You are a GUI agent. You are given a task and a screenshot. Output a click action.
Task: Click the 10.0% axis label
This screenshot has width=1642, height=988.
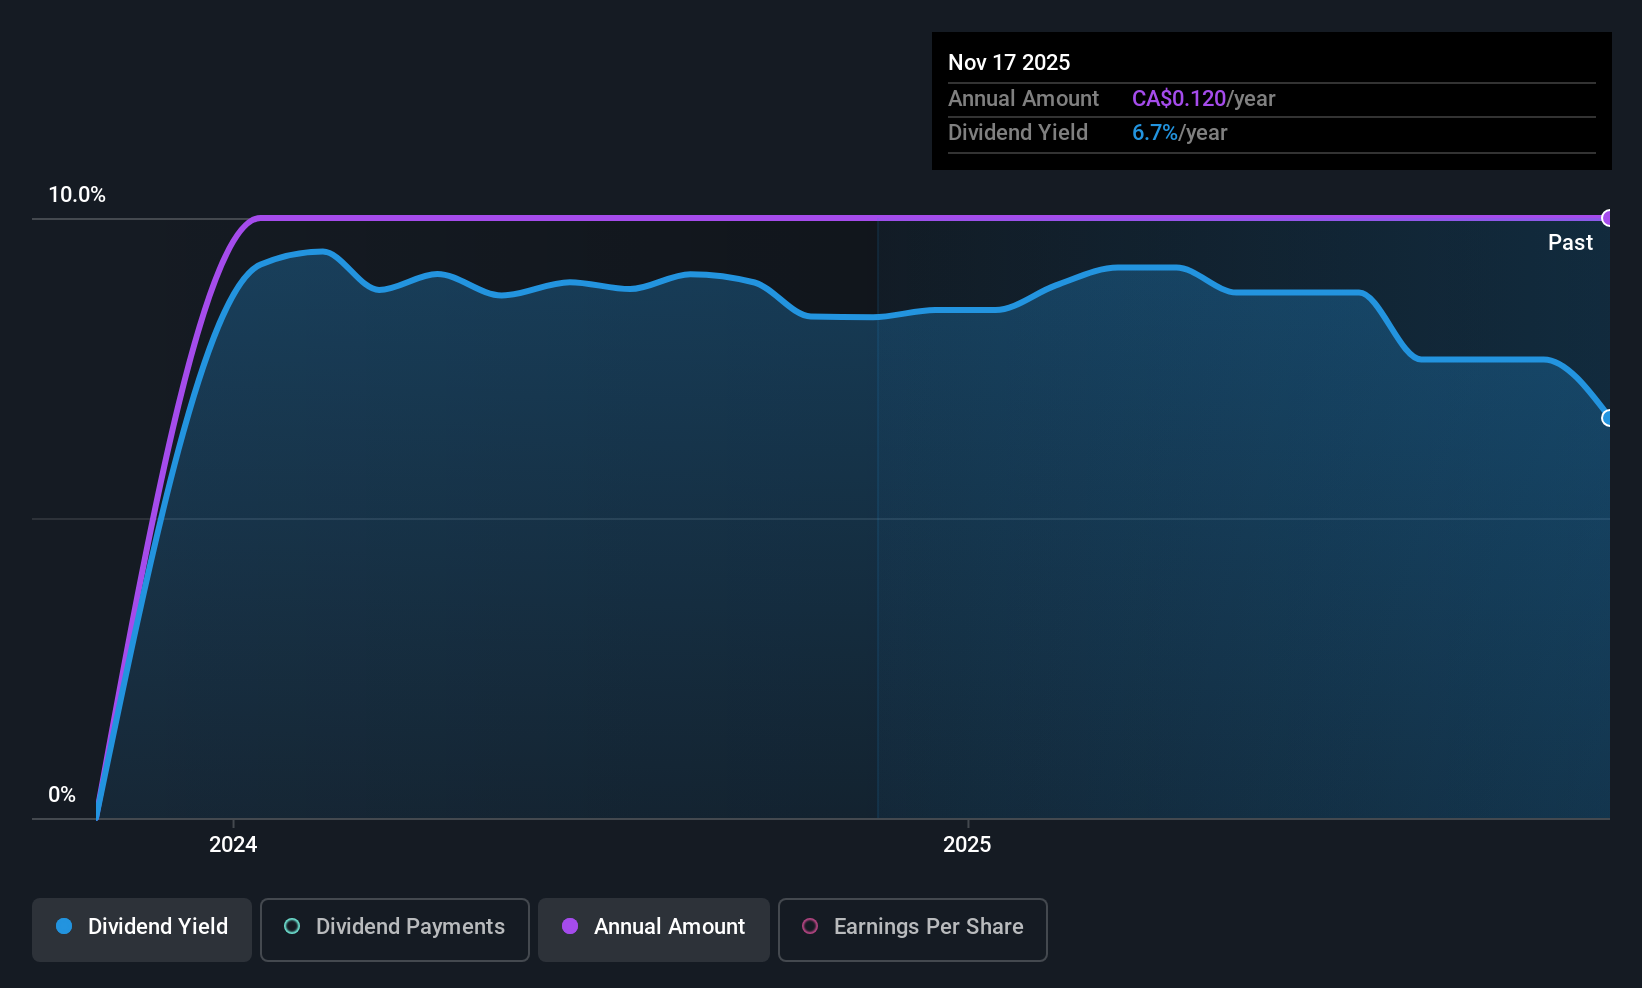pyautogui.click(x=77, y=194)
